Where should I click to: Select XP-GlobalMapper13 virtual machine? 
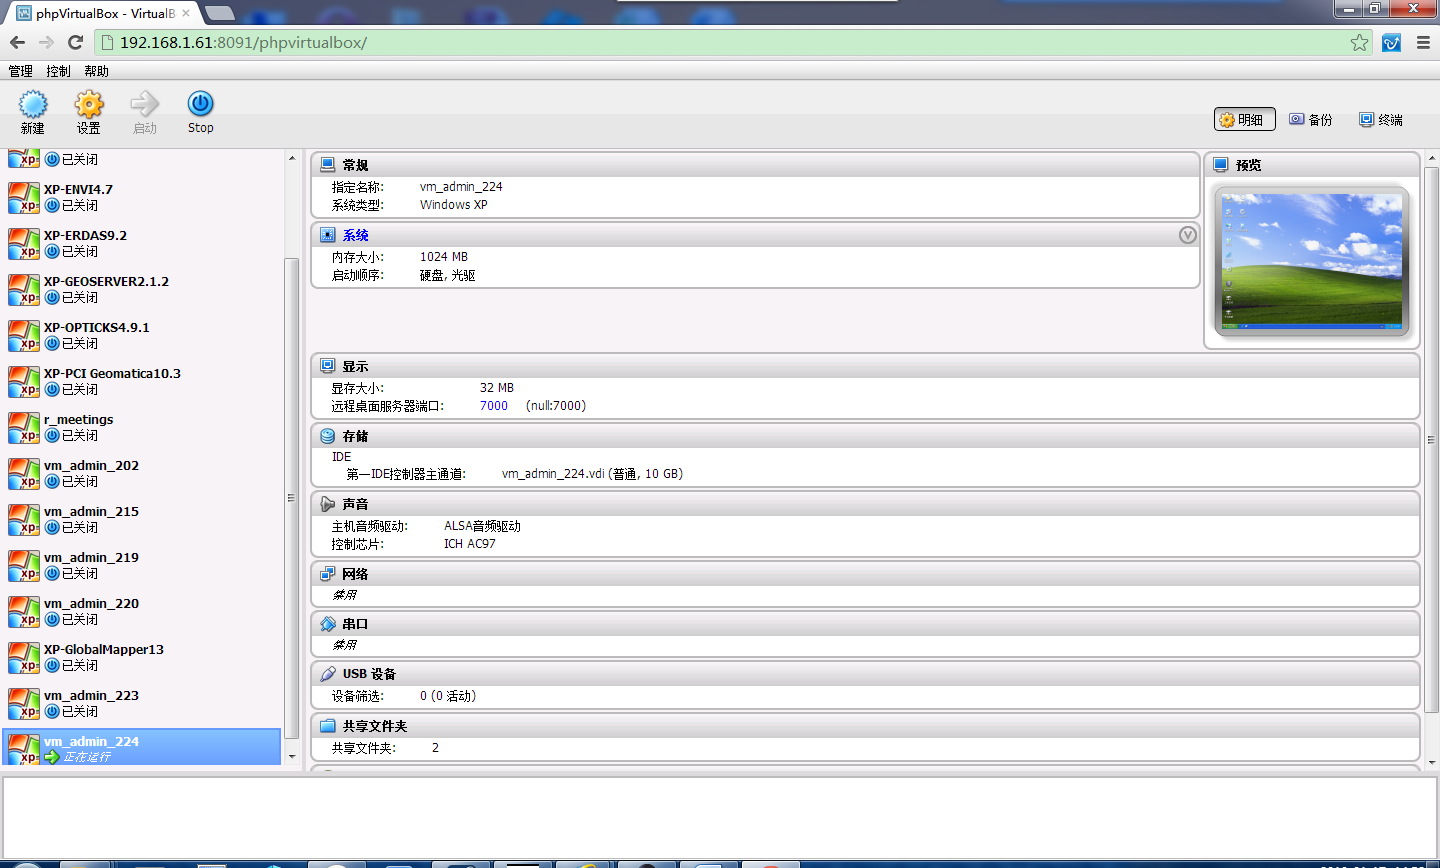click(x=142, y=658)
